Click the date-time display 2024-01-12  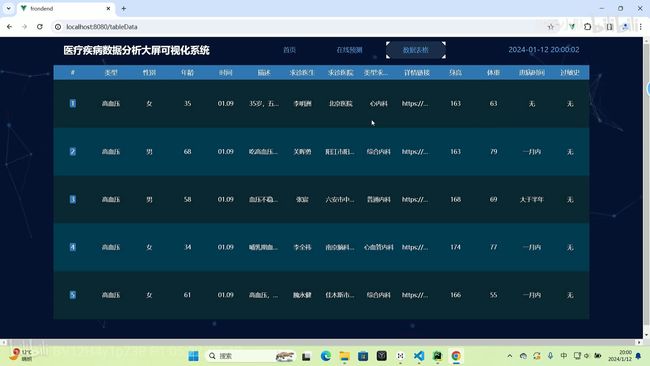544,50
